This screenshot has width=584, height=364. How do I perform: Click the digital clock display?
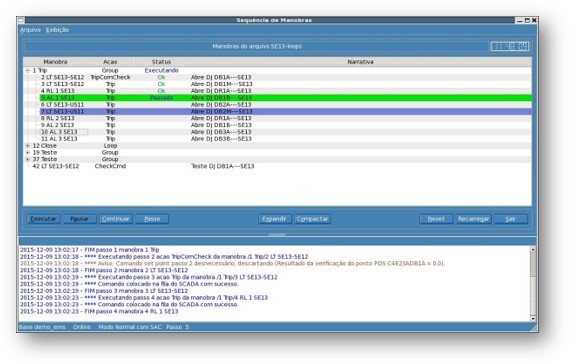point(510,47)
